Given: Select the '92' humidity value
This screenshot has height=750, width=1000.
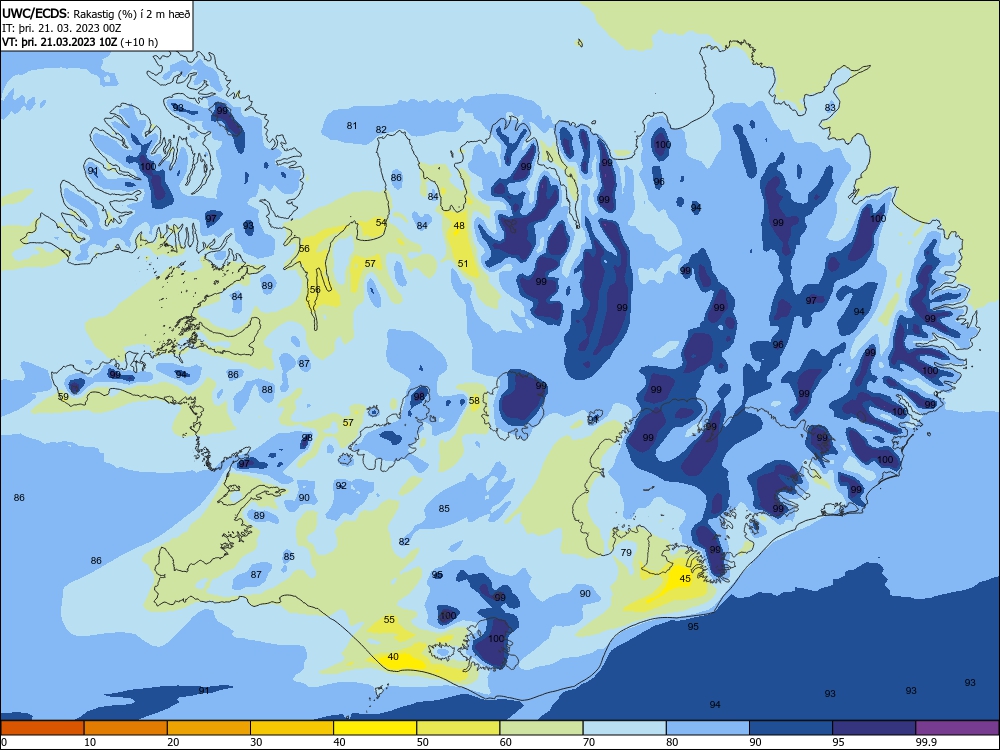Looking at the screenshot, I should 341,486.
